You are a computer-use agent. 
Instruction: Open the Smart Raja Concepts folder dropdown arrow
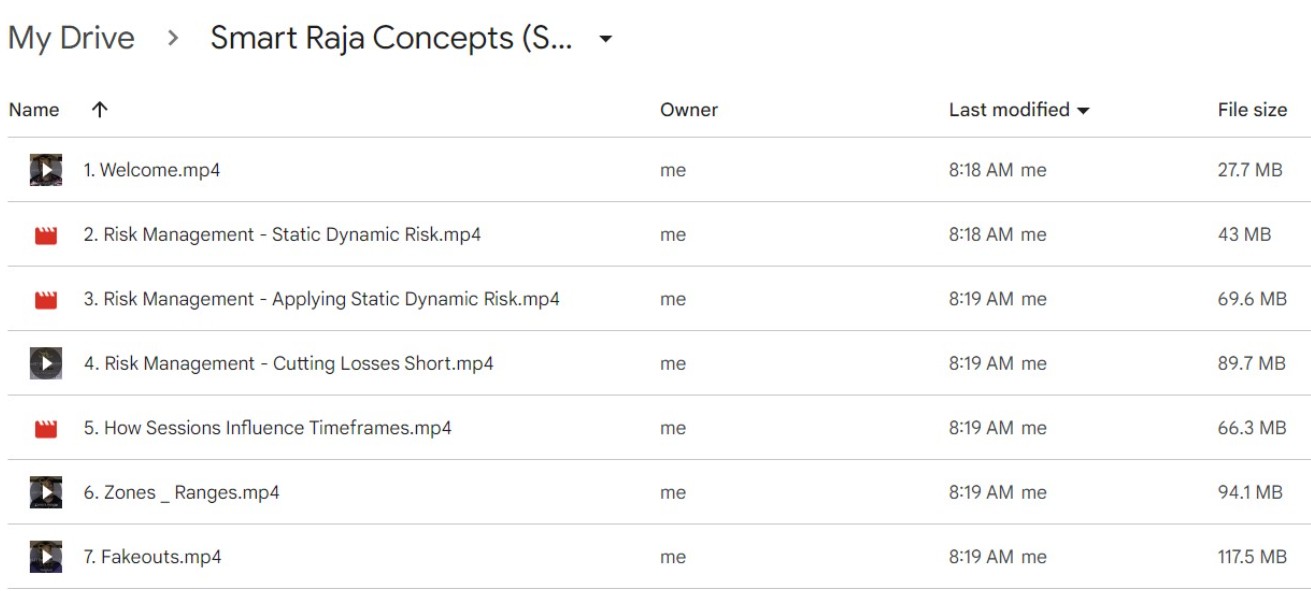(x=605, y=40)
